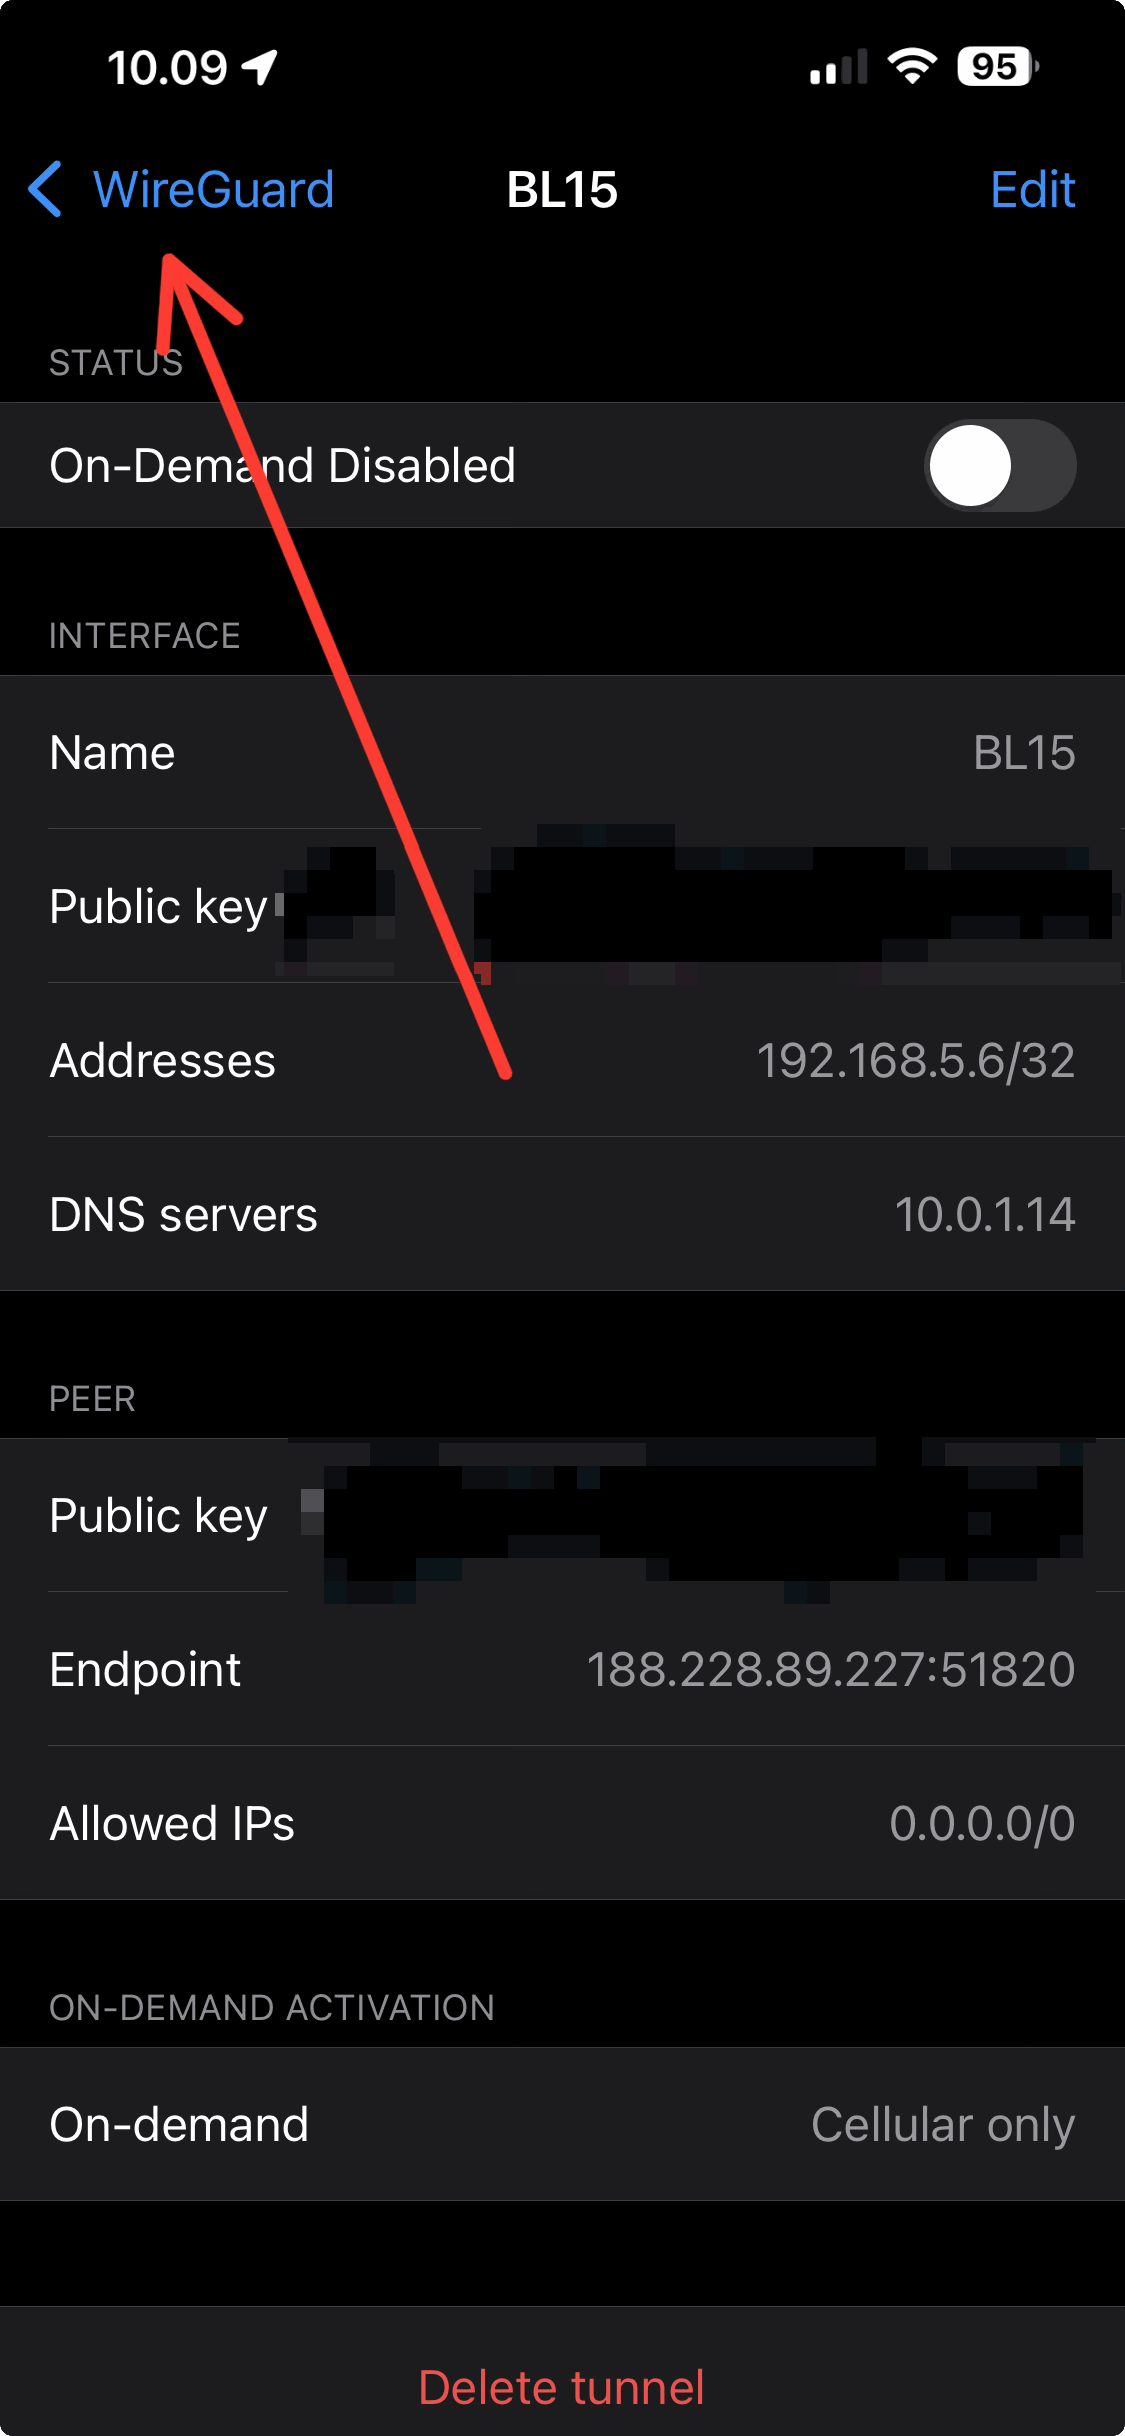Tap the Endpoint address row
Image resolution: width=1125 pixels, height=2436 pixels.
[x=562, y=1669]
